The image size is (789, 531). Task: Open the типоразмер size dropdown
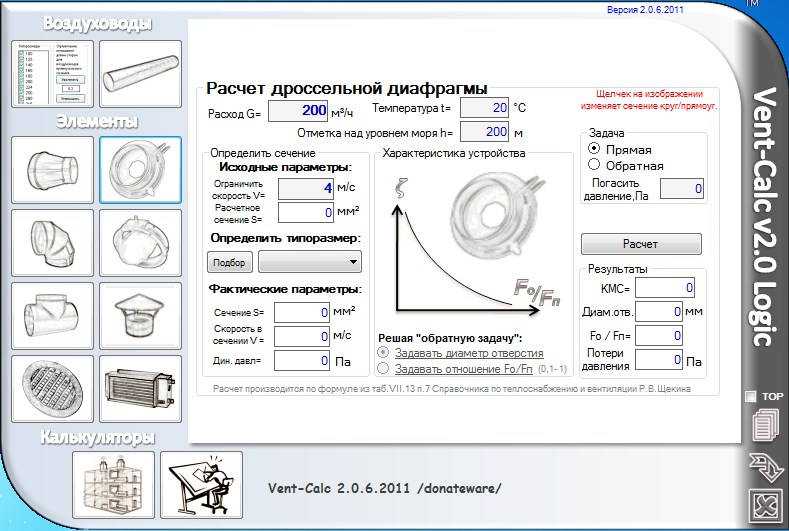(x=310, y=262)
